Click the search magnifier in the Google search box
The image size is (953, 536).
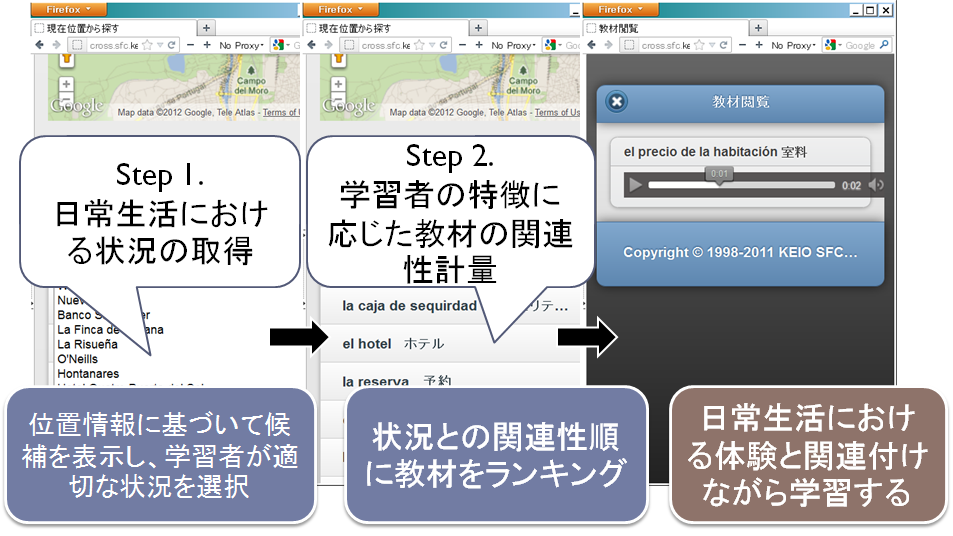point(885,46)
